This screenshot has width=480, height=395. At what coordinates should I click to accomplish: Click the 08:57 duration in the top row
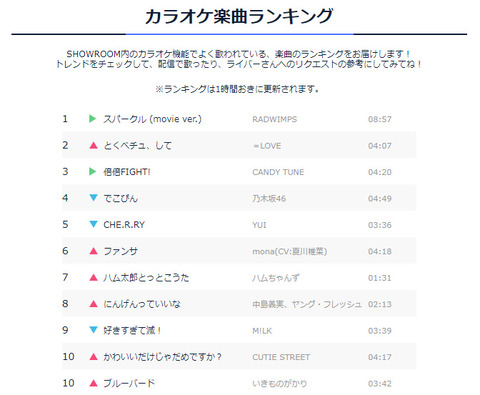pyautogui.click(x=380, y=119)
